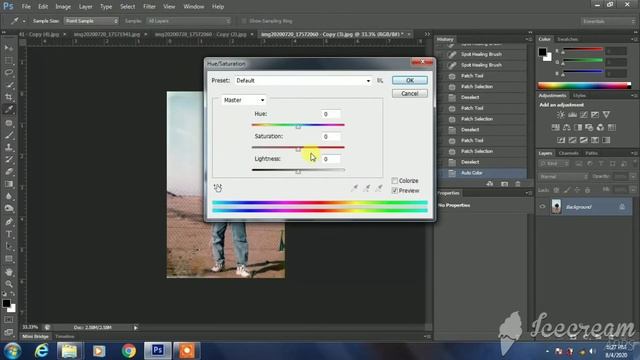Click Cancel in the Hue/Saturation dialog
The width and height of the screenshot is (640, 360).
pos(410,93)
